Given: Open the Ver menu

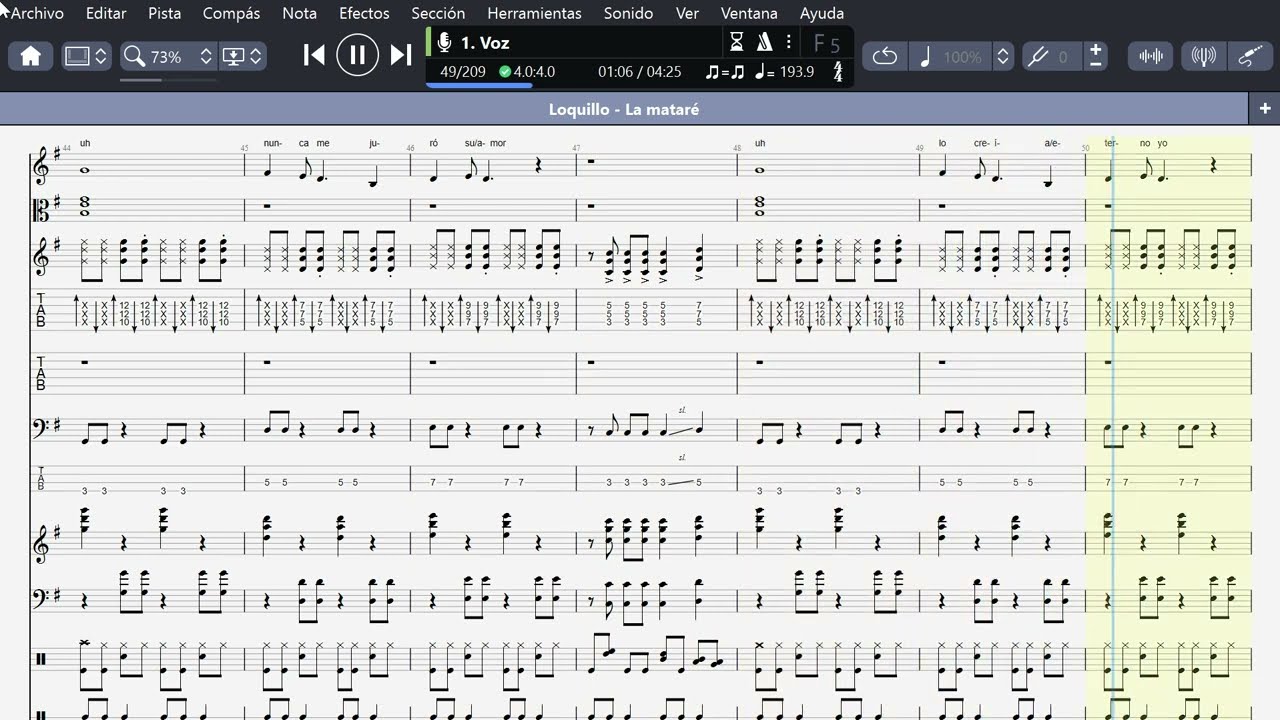Looking at the screenshot, I should (x=687, y=13).
